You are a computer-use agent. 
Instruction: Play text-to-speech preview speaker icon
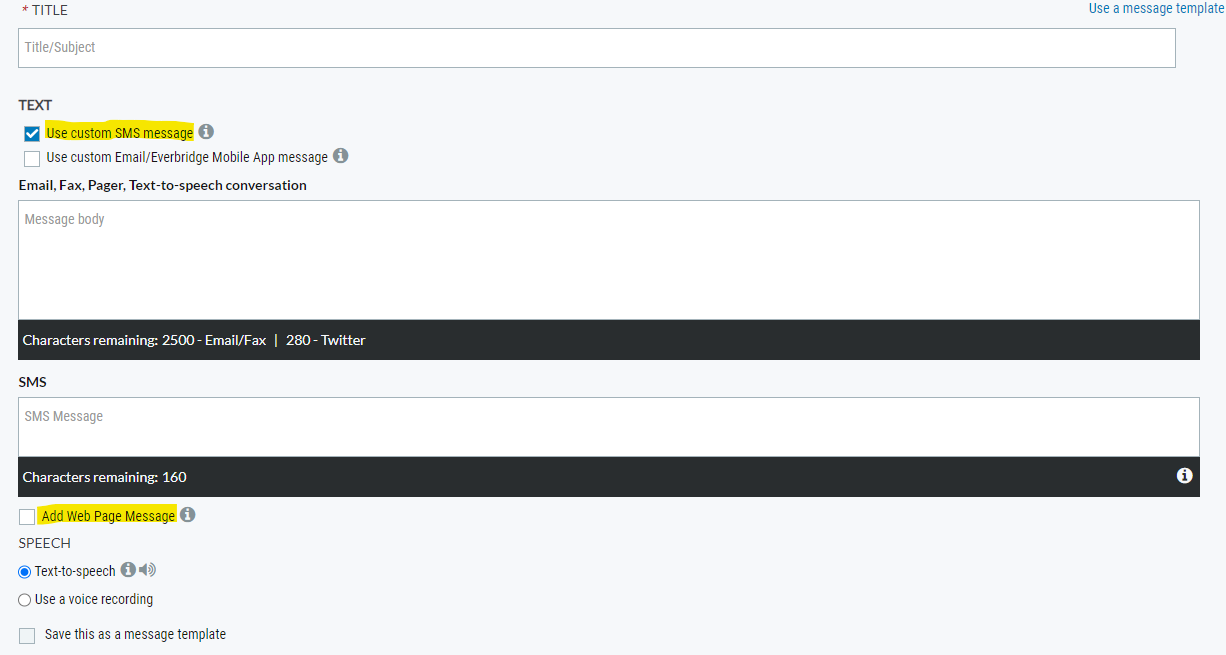(148, 570)
